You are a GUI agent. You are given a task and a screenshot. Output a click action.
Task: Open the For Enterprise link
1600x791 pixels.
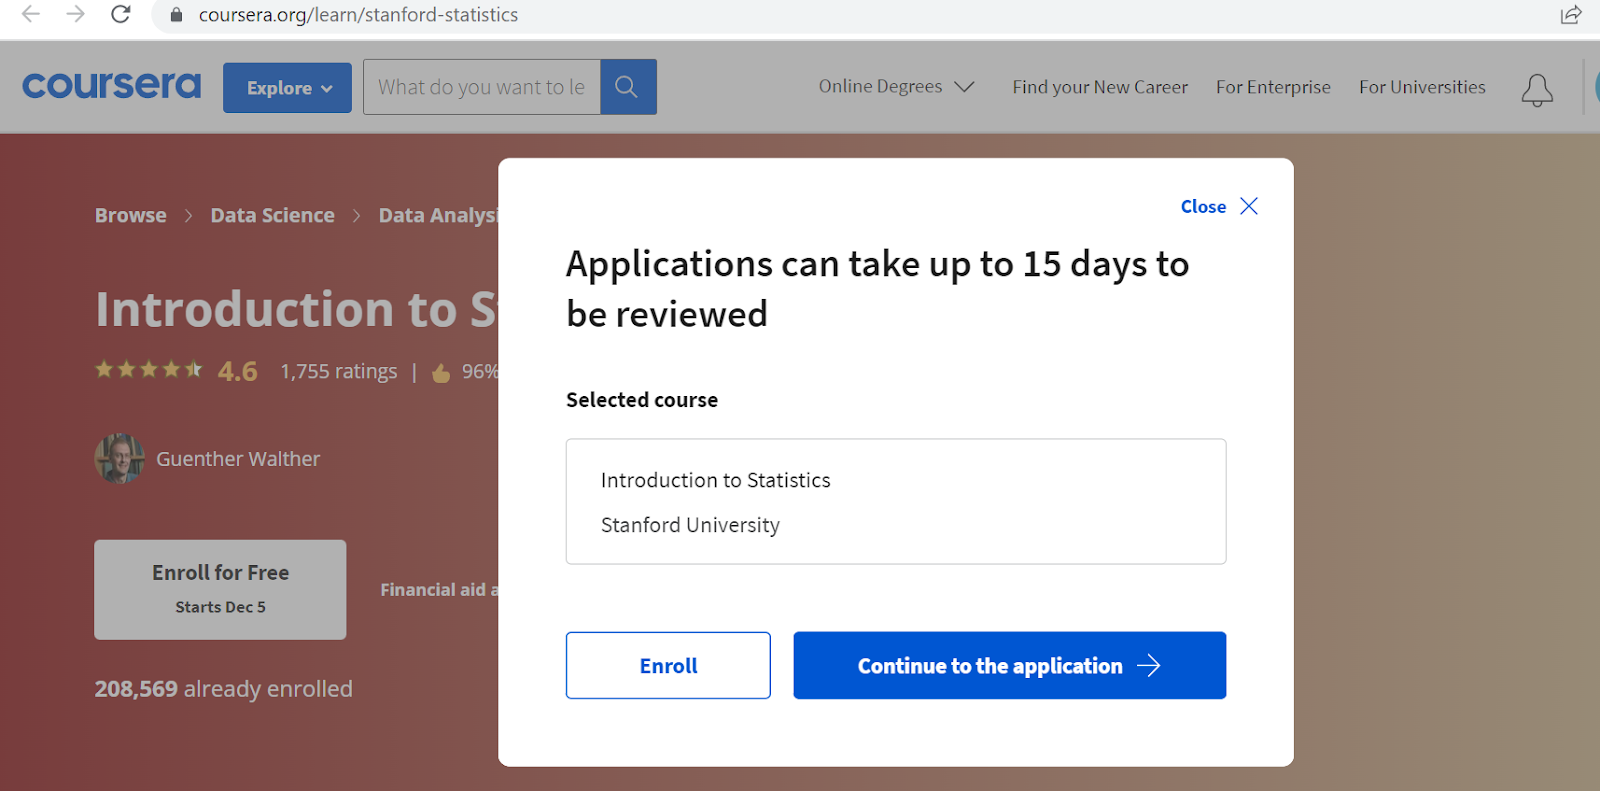click(x=1273, y=87)
